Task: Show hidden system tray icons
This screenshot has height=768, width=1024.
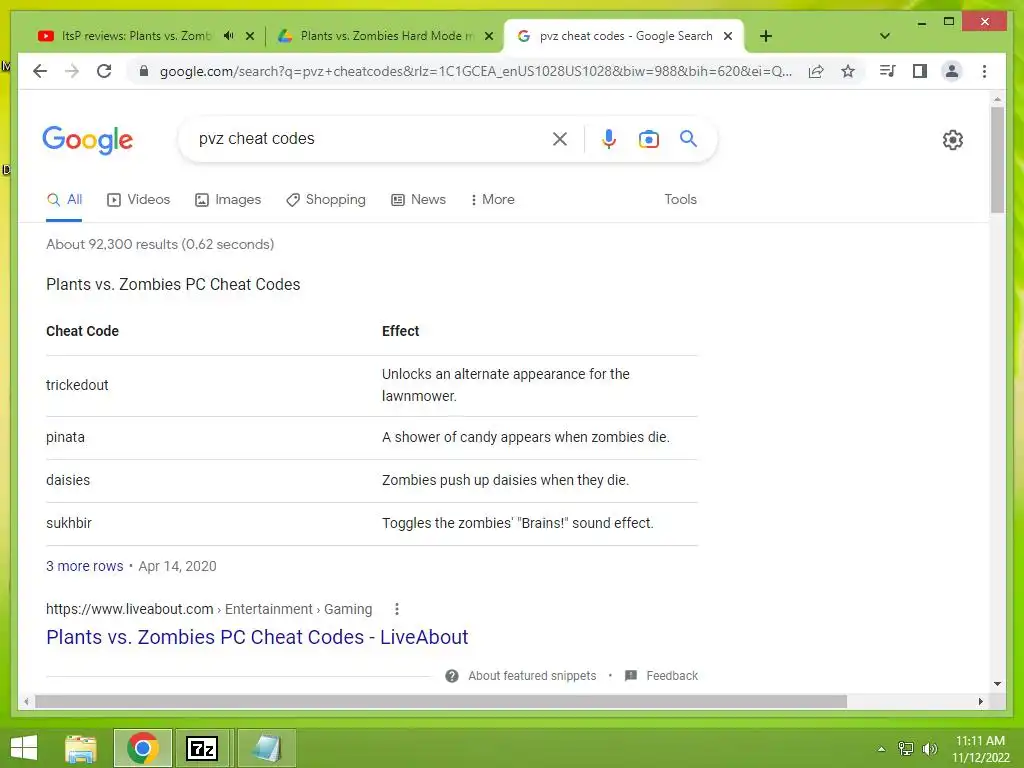Action: pyautogui.click(x=882, y=749)
